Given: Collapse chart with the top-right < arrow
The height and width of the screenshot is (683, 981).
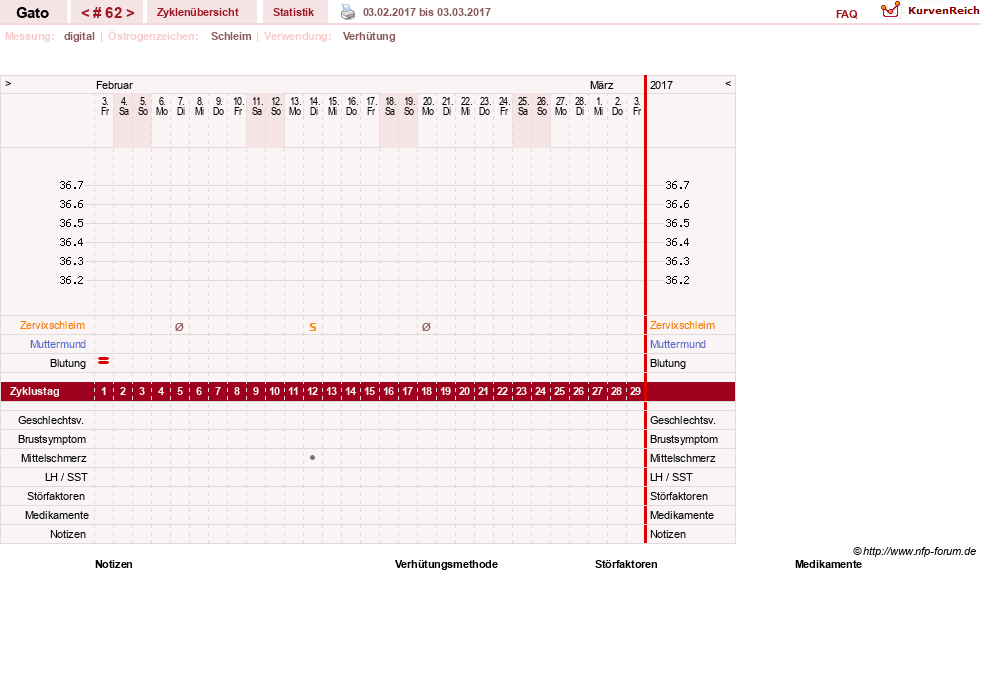Looking at the screenshot, I should (x=728, y=83).
